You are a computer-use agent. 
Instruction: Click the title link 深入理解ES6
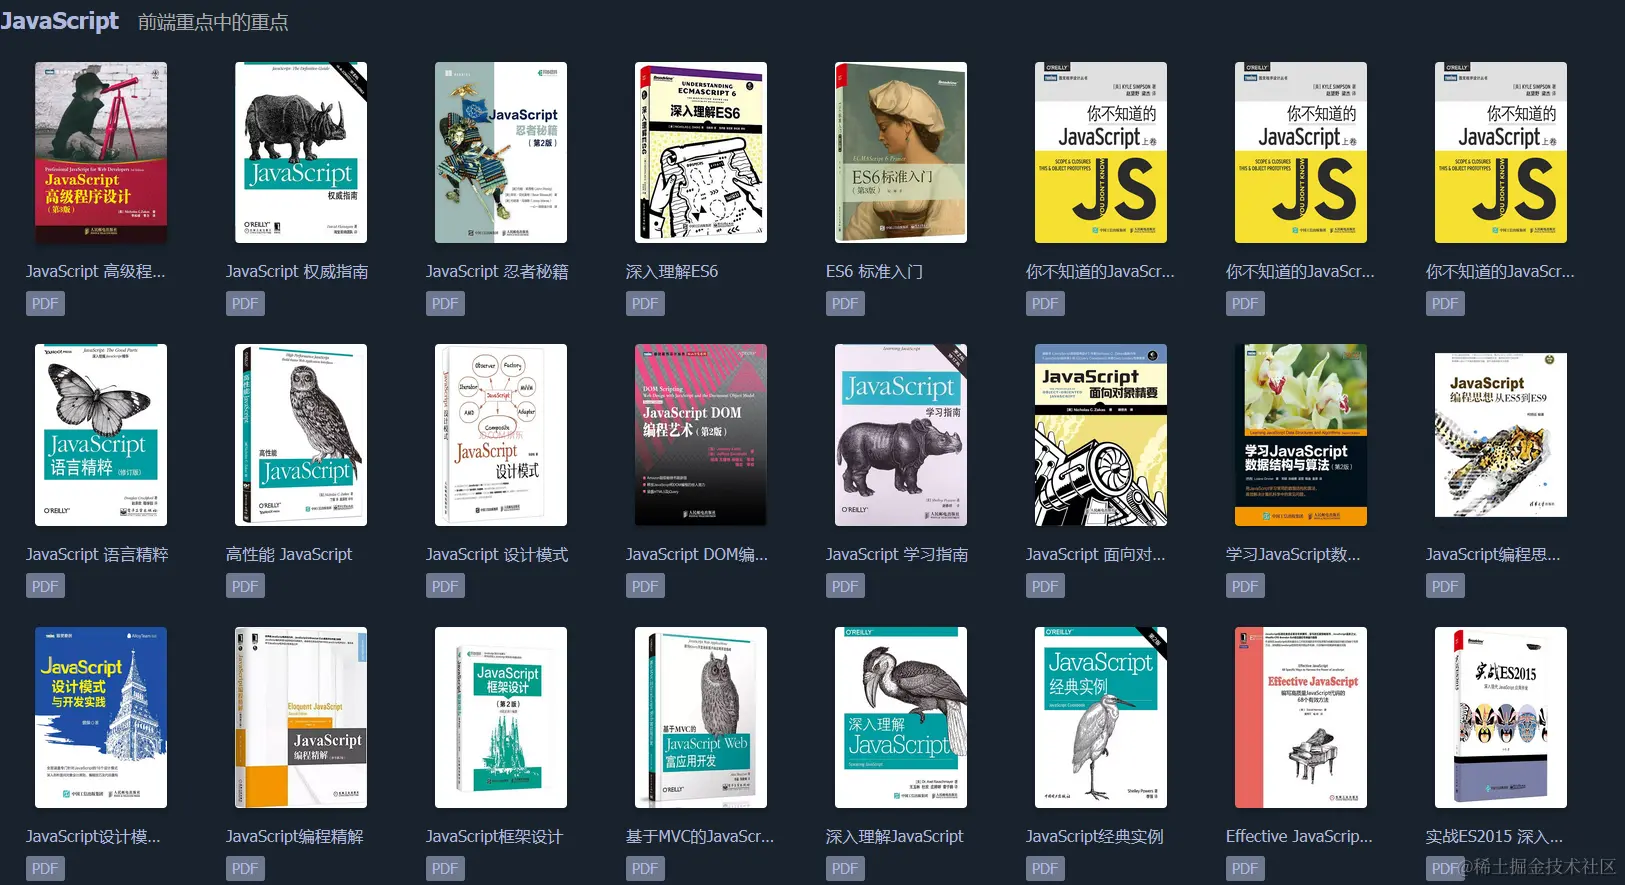(x=672, y=271)
